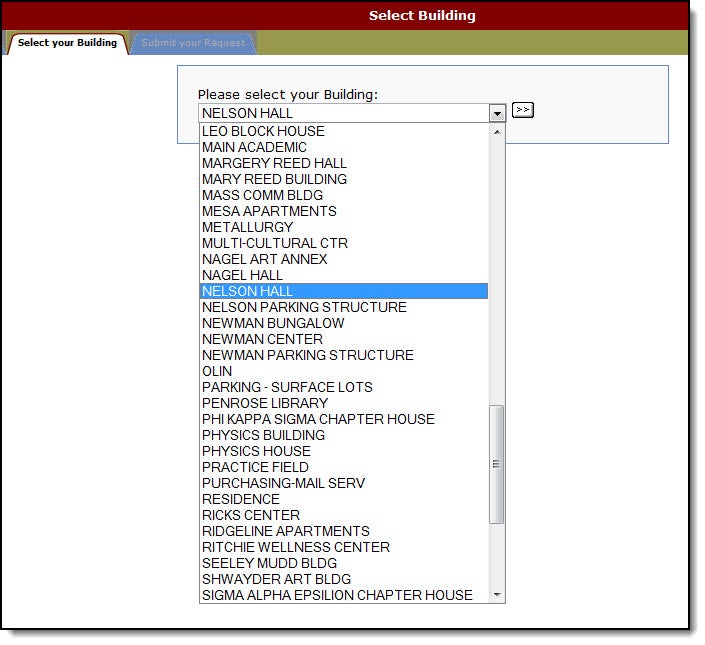Click the building selection text field
Screen dimensions: 705x645
click(x=343, y=114)
